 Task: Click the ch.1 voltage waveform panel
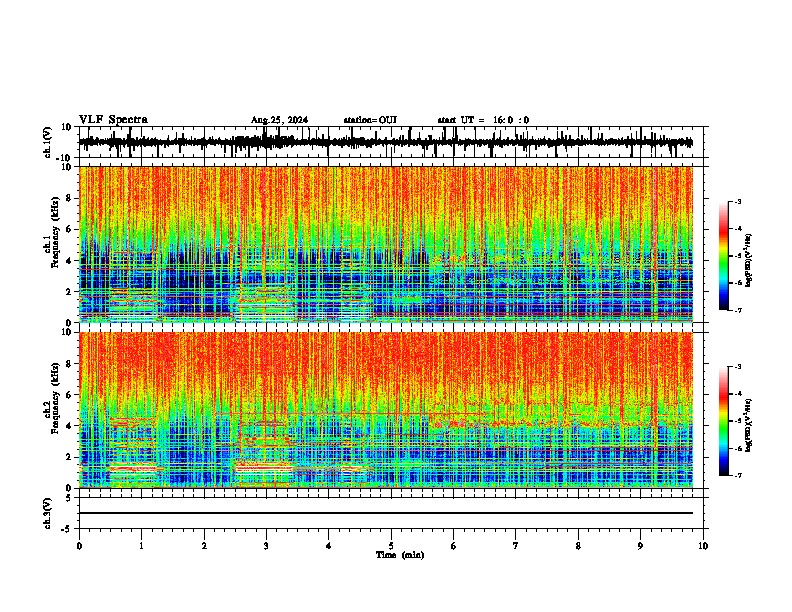pos(391,142)
